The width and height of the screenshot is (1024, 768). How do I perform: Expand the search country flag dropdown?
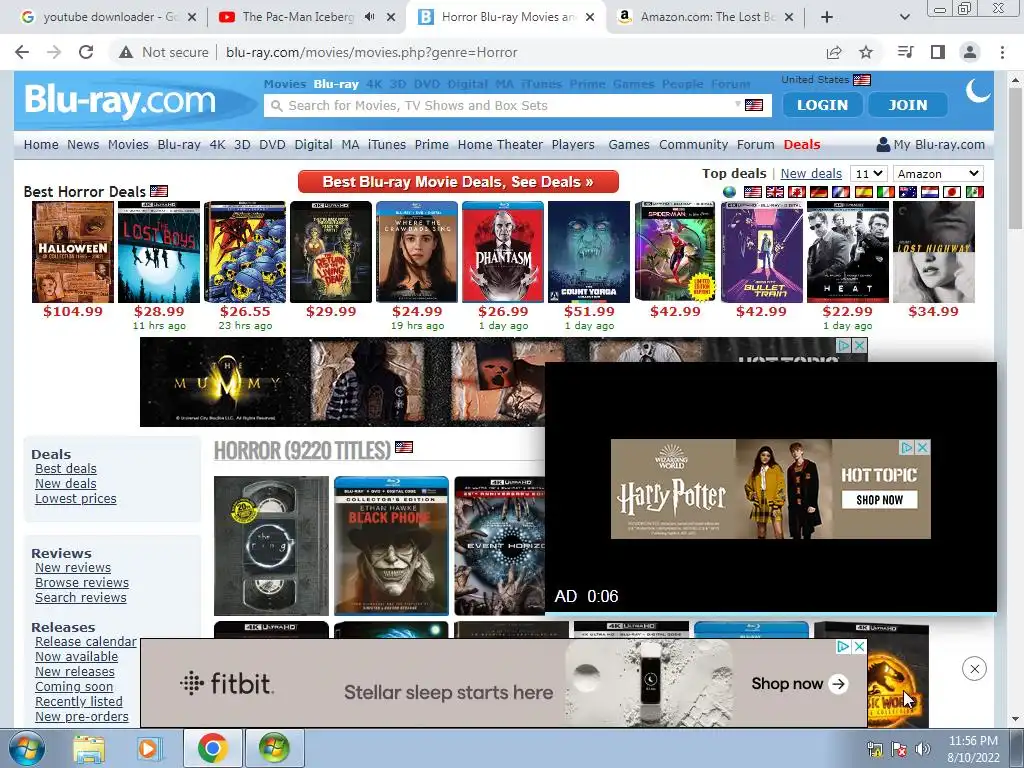[750, 105]
